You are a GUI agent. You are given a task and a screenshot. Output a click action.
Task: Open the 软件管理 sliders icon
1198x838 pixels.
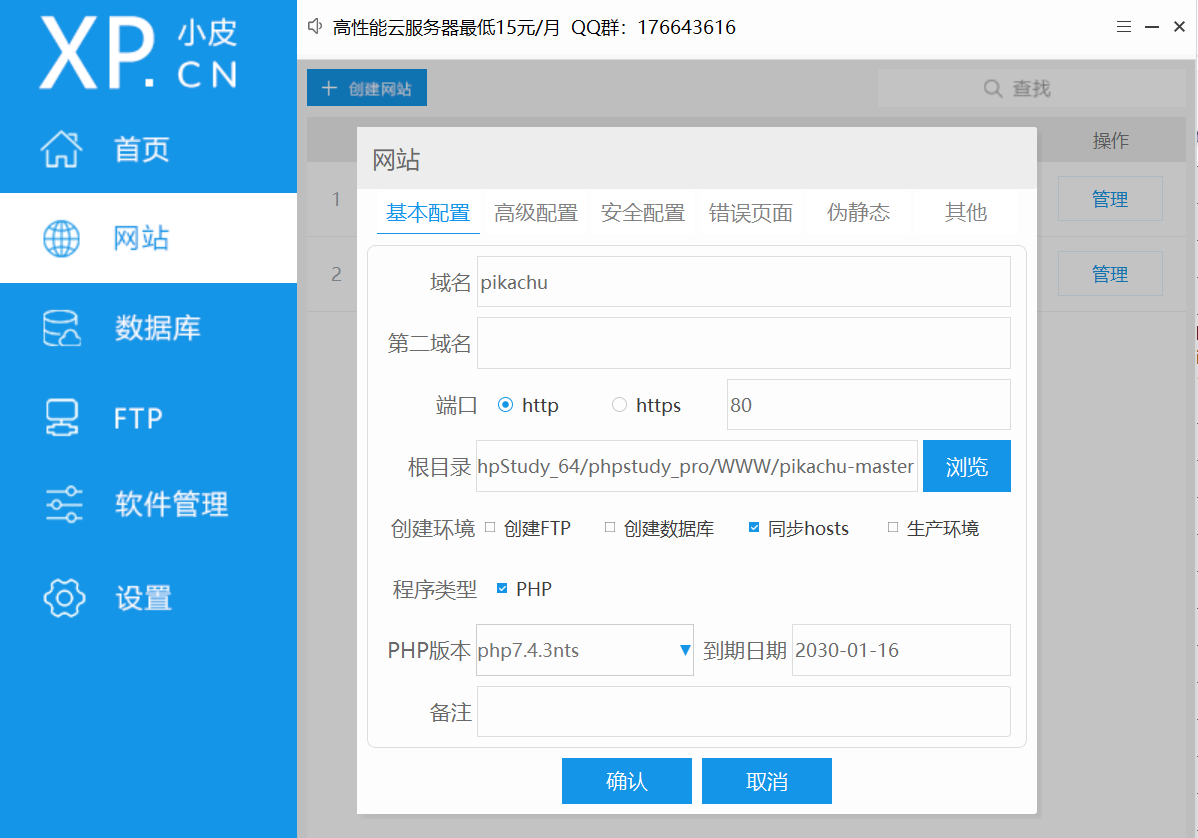click(64, 504)
